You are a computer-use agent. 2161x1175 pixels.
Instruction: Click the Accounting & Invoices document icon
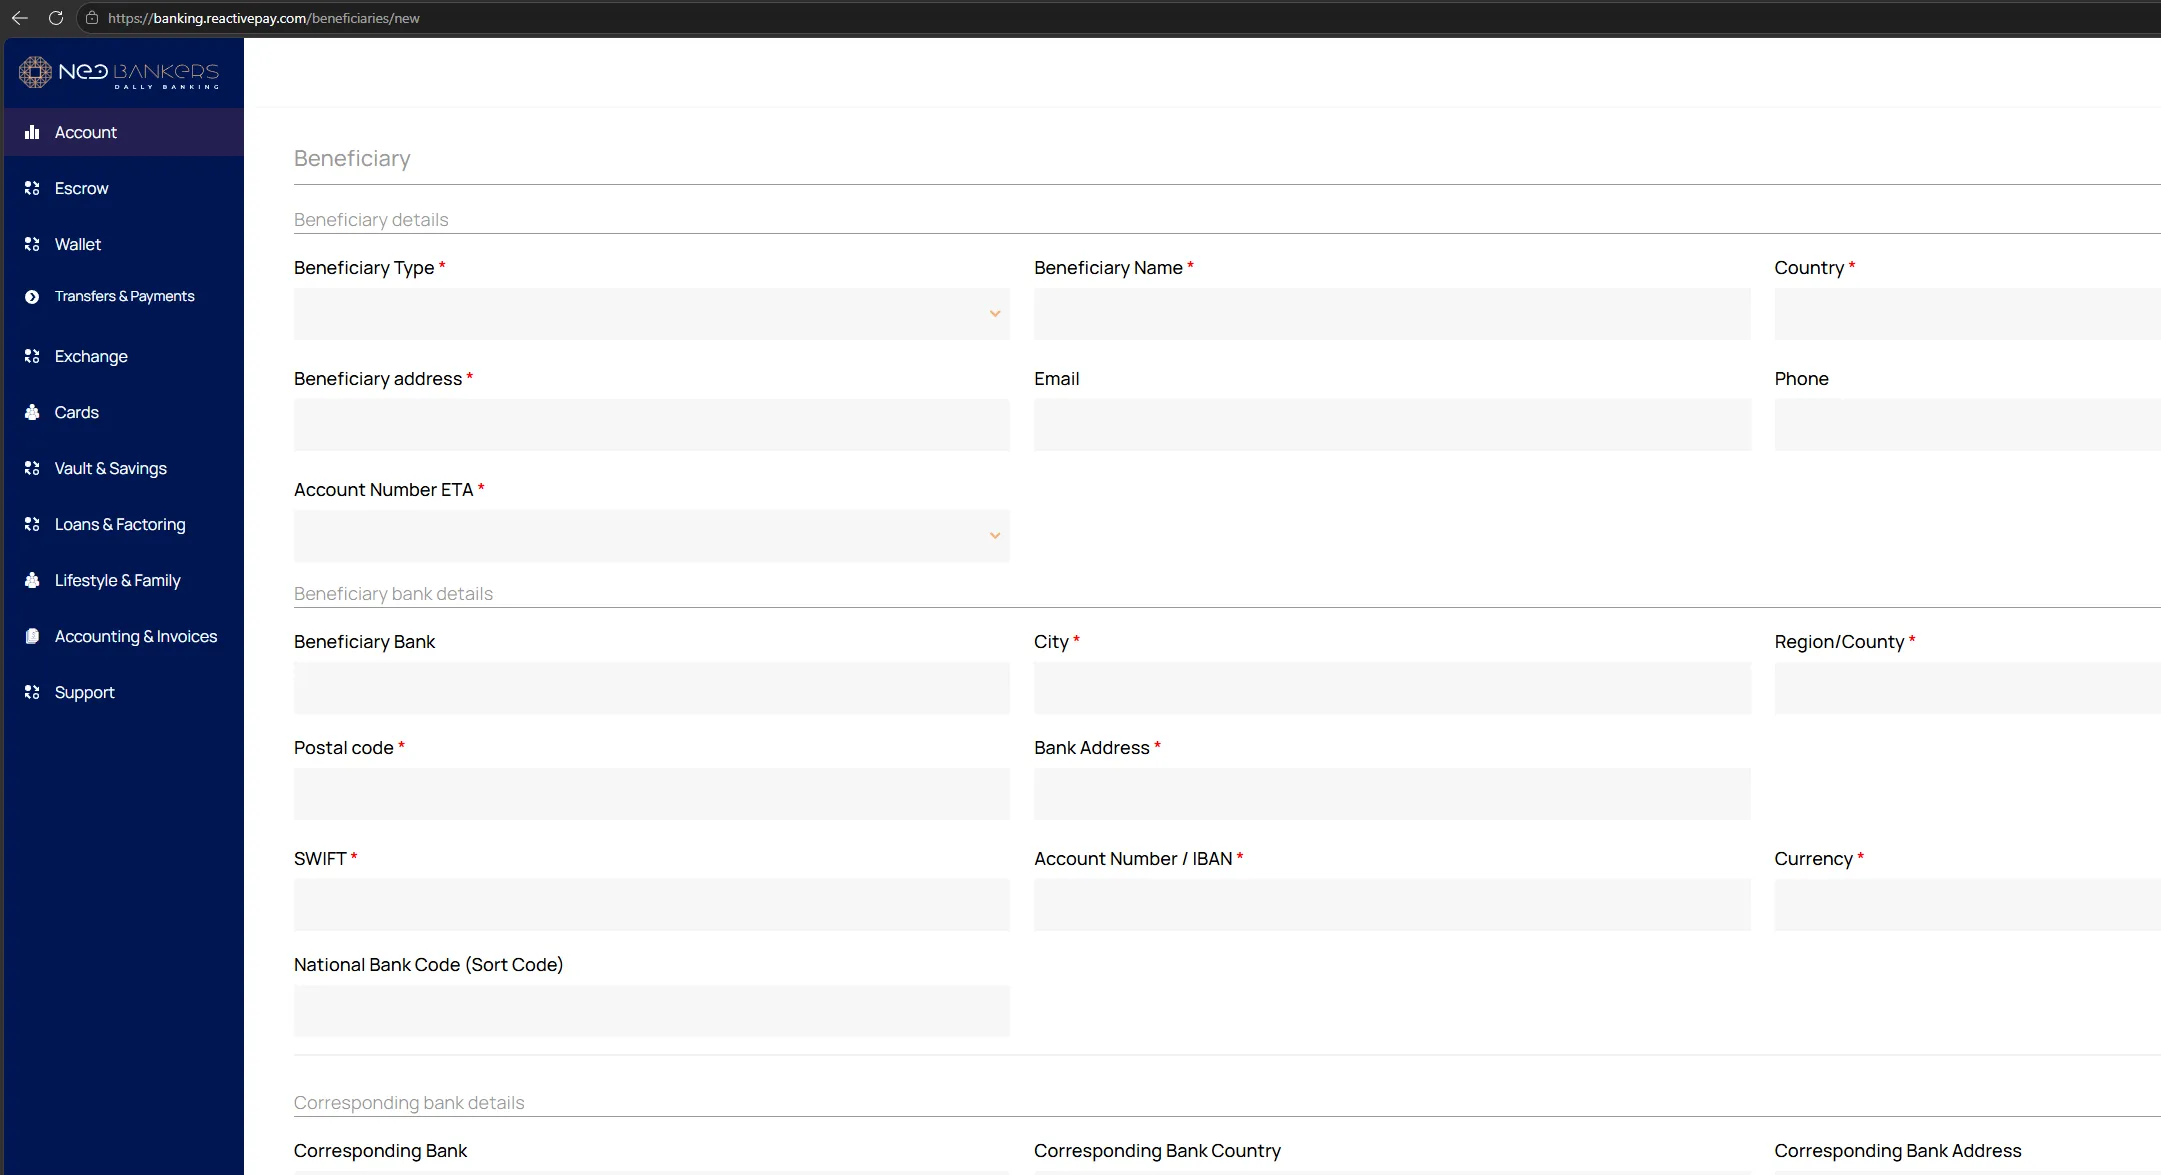tap(32, 636)
